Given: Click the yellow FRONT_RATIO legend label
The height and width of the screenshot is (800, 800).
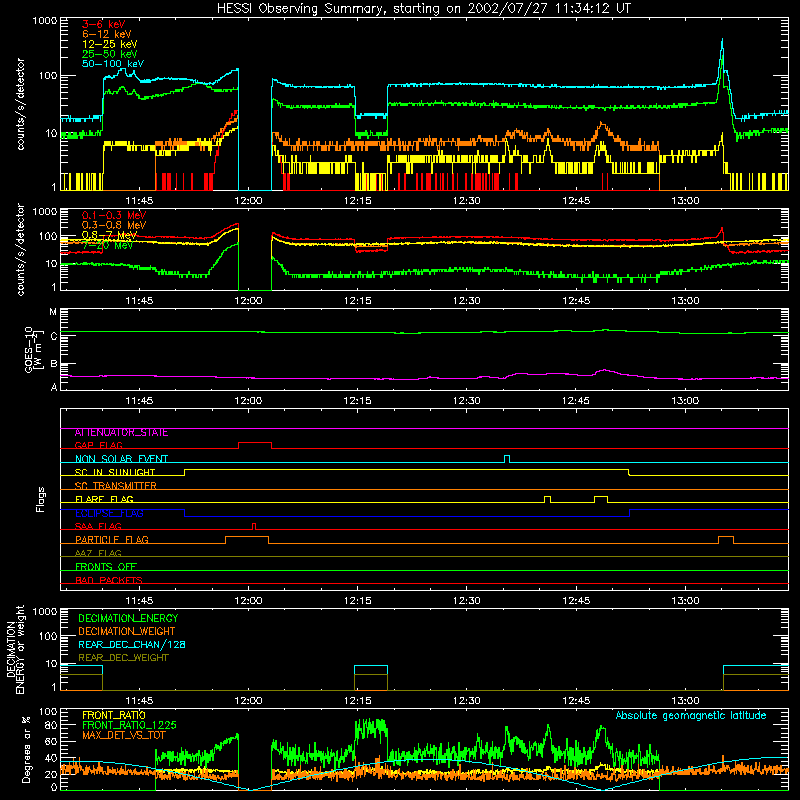Looking at the screenshot, I should coord(114,715).
